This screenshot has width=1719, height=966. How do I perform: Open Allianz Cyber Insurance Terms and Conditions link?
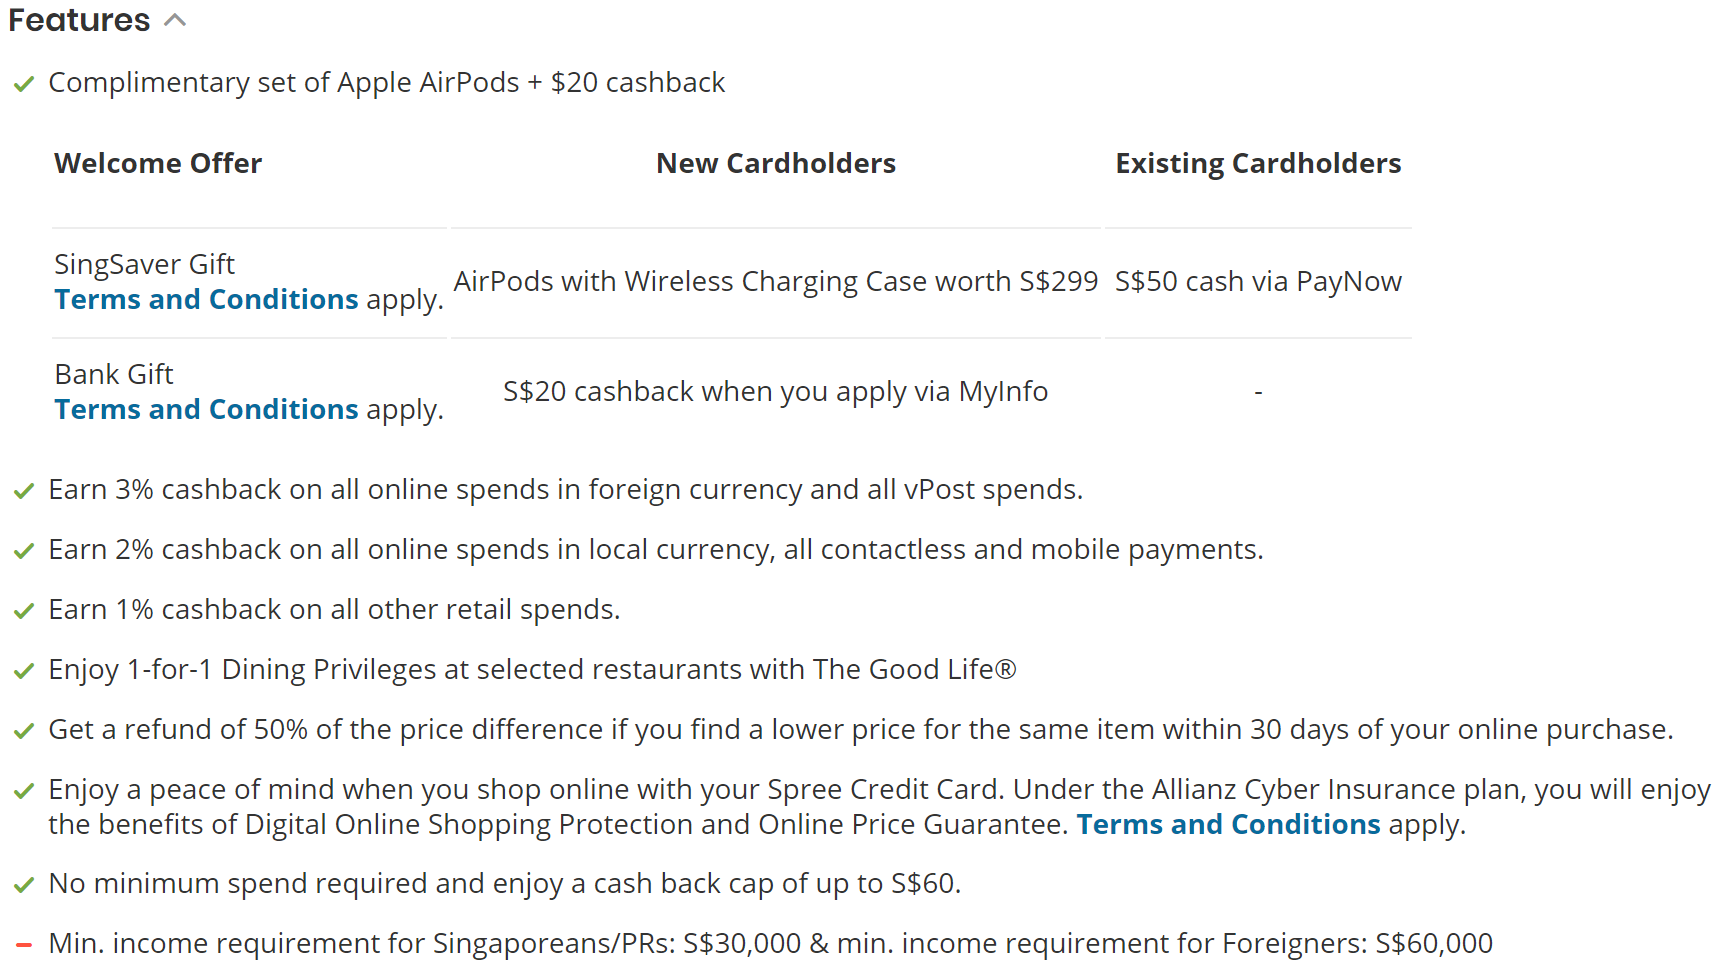[x=1228, y=824]
